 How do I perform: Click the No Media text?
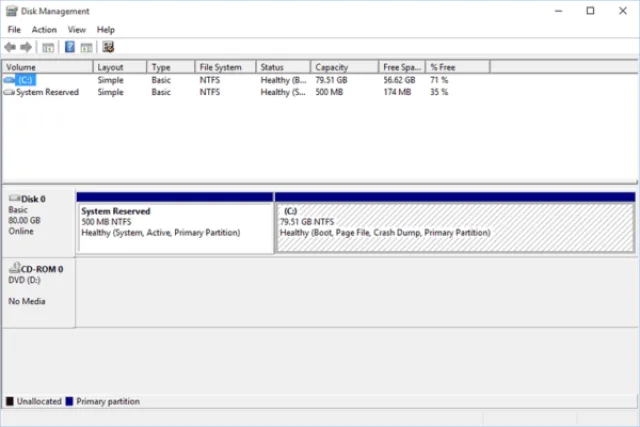click(x=27, y=301)
